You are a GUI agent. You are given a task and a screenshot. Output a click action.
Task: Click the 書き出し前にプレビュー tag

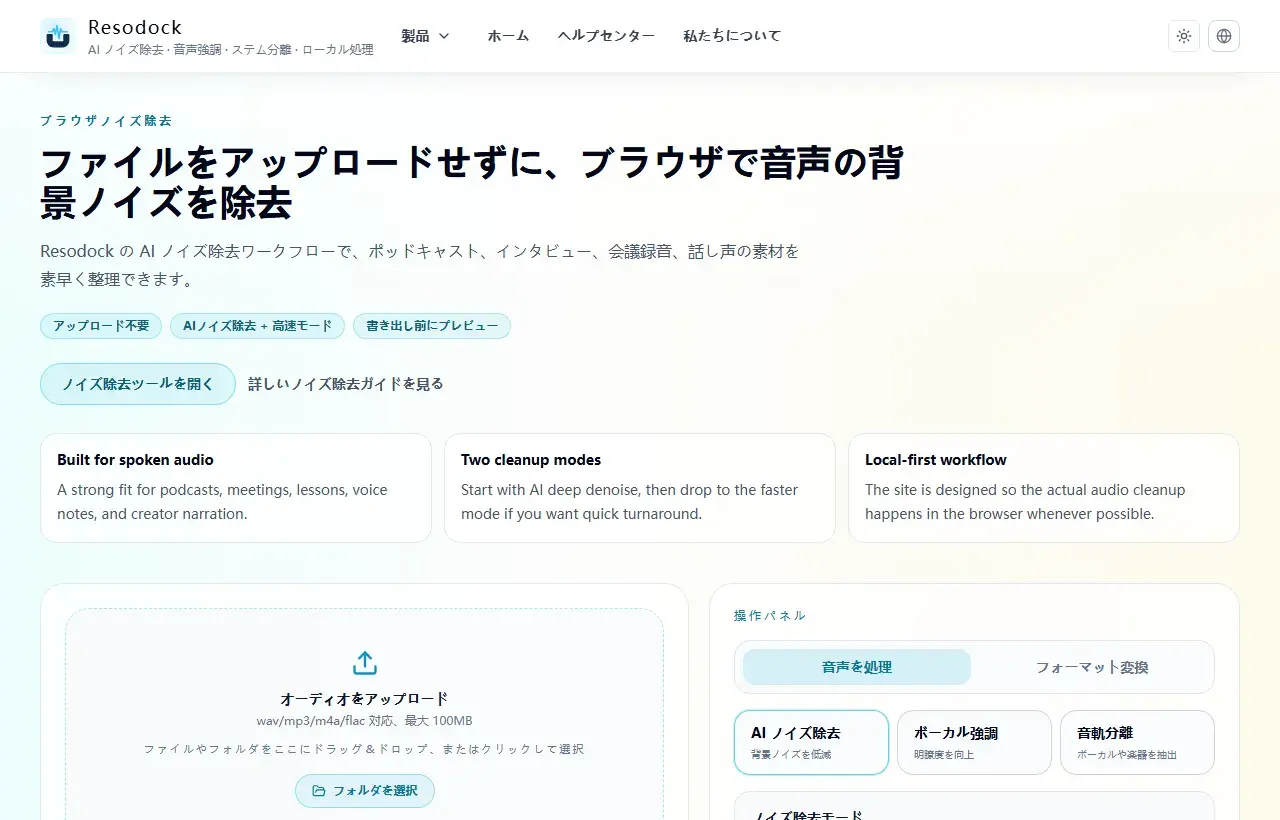432,326
